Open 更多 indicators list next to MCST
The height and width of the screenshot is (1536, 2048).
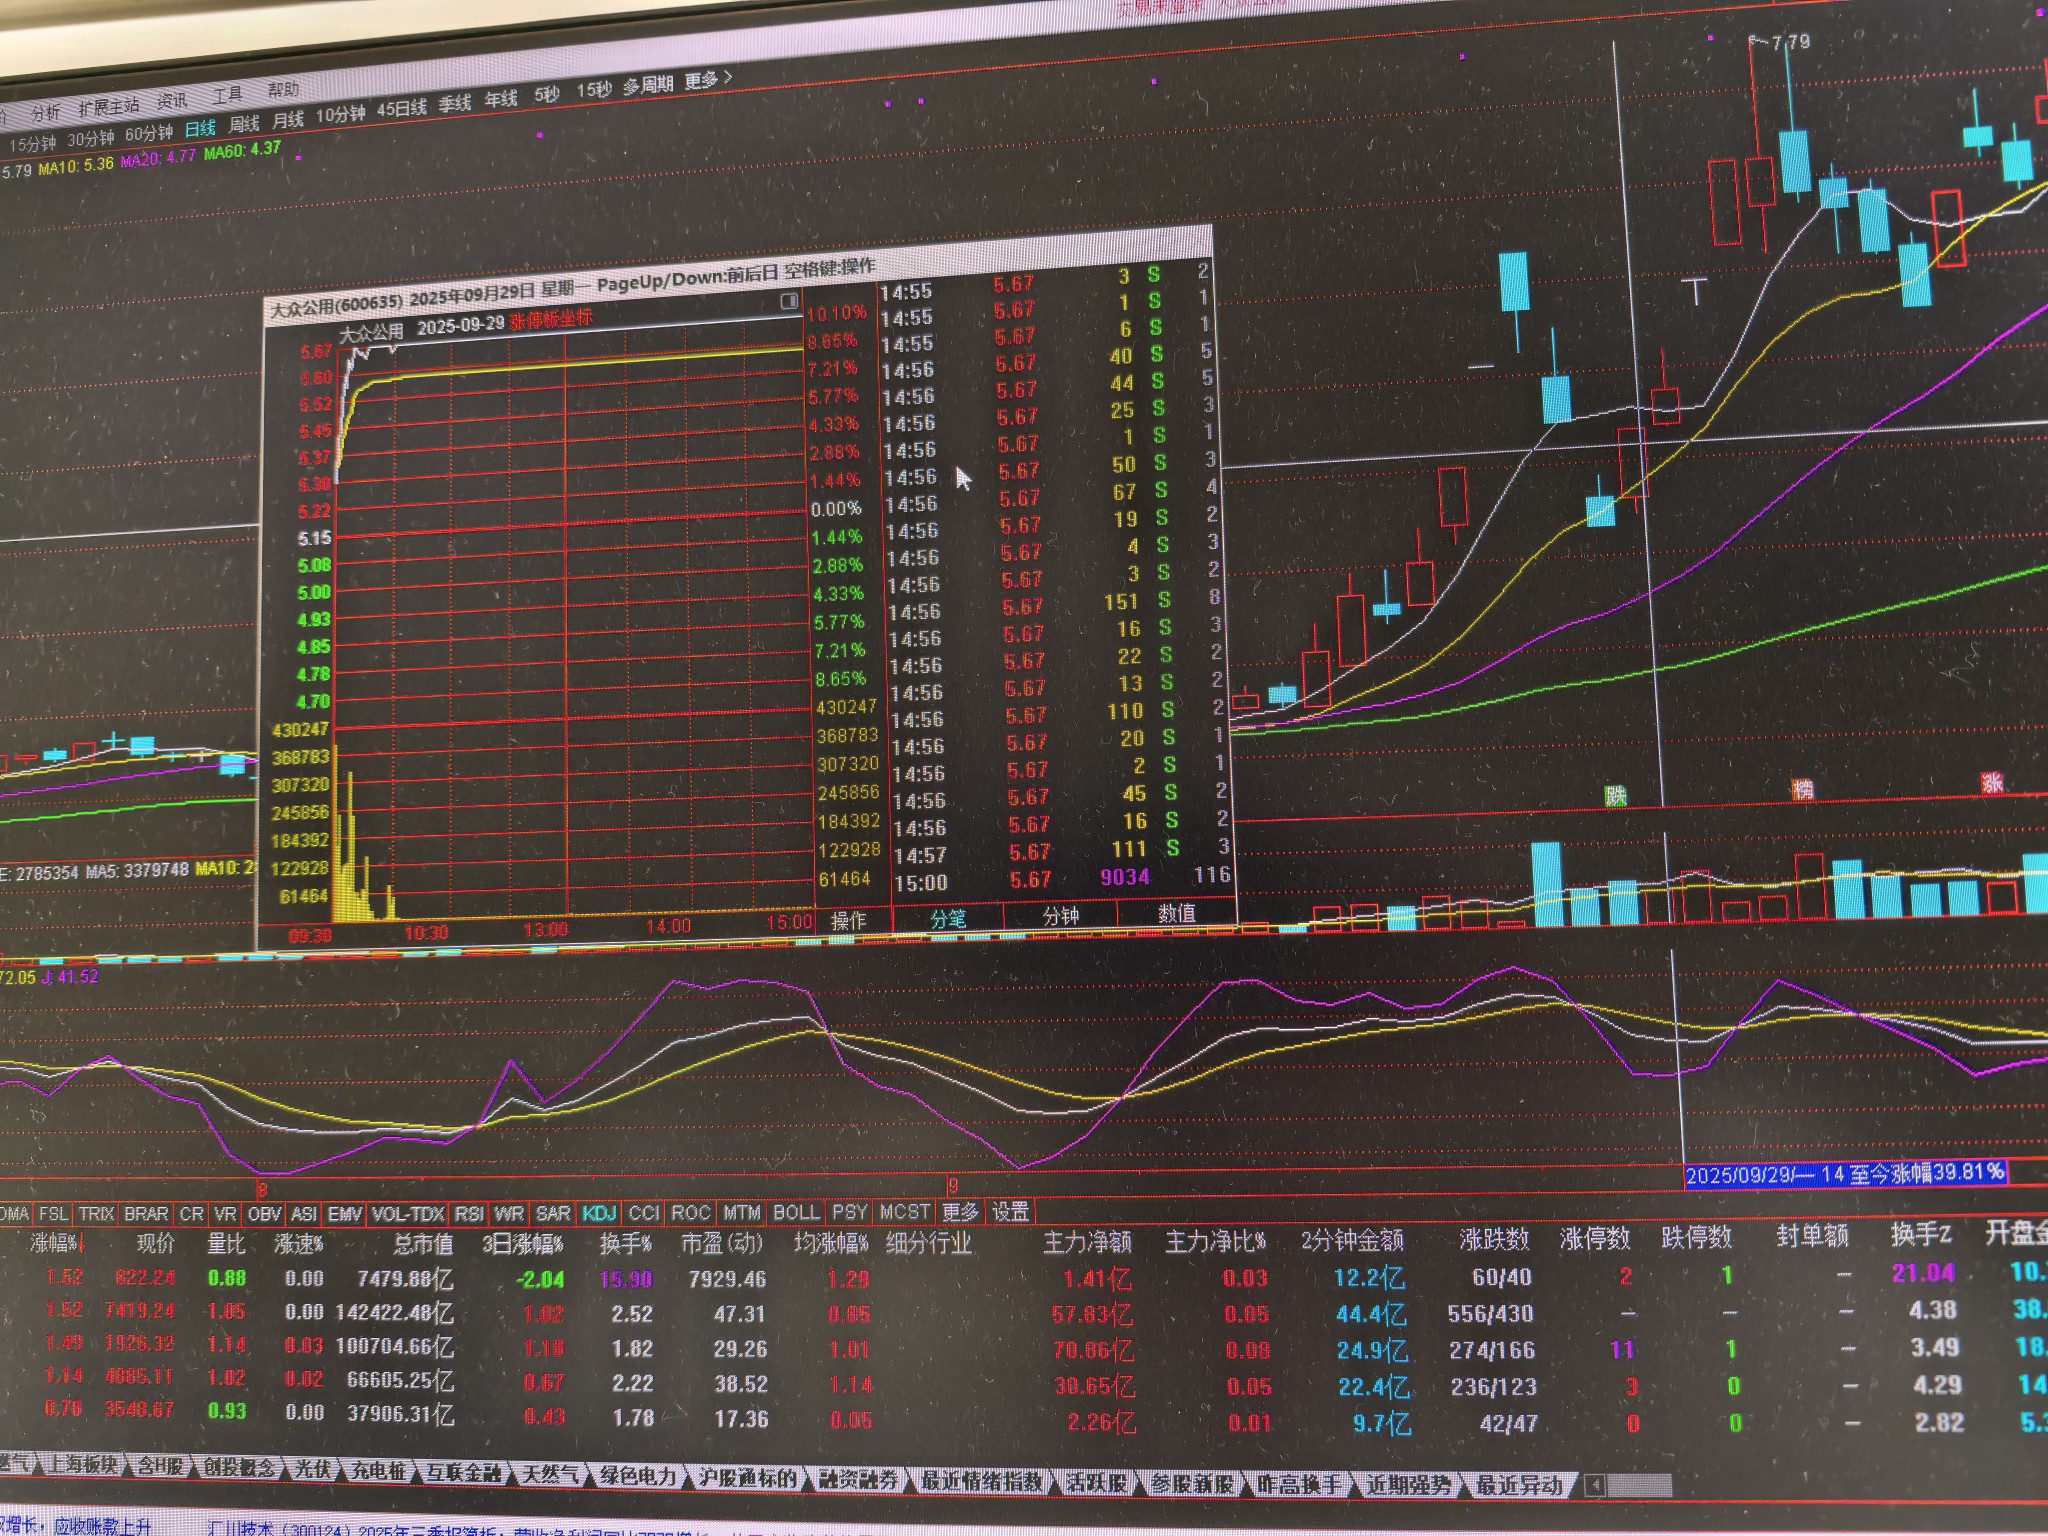pyautogui.click(x=960, y=1212)
